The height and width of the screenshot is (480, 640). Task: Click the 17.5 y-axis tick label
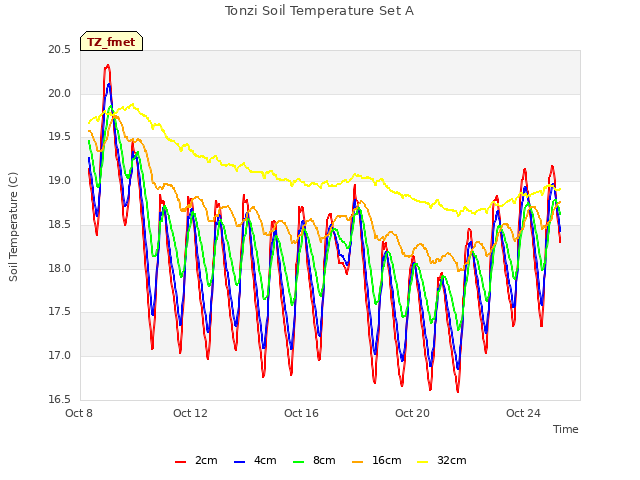60,312
